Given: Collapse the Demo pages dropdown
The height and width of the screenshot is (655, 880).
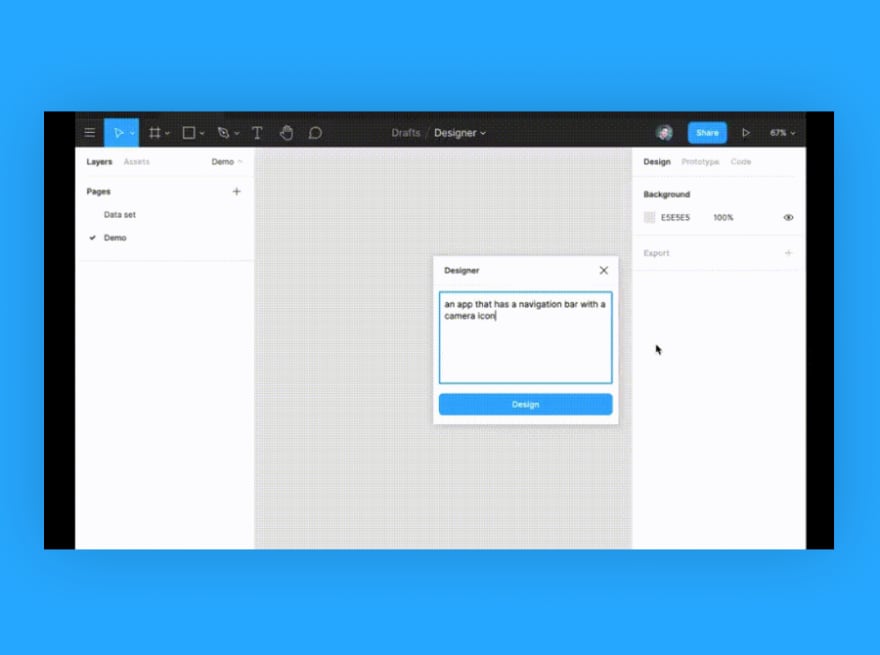Looking at the screenshot, I should (227, 162).
